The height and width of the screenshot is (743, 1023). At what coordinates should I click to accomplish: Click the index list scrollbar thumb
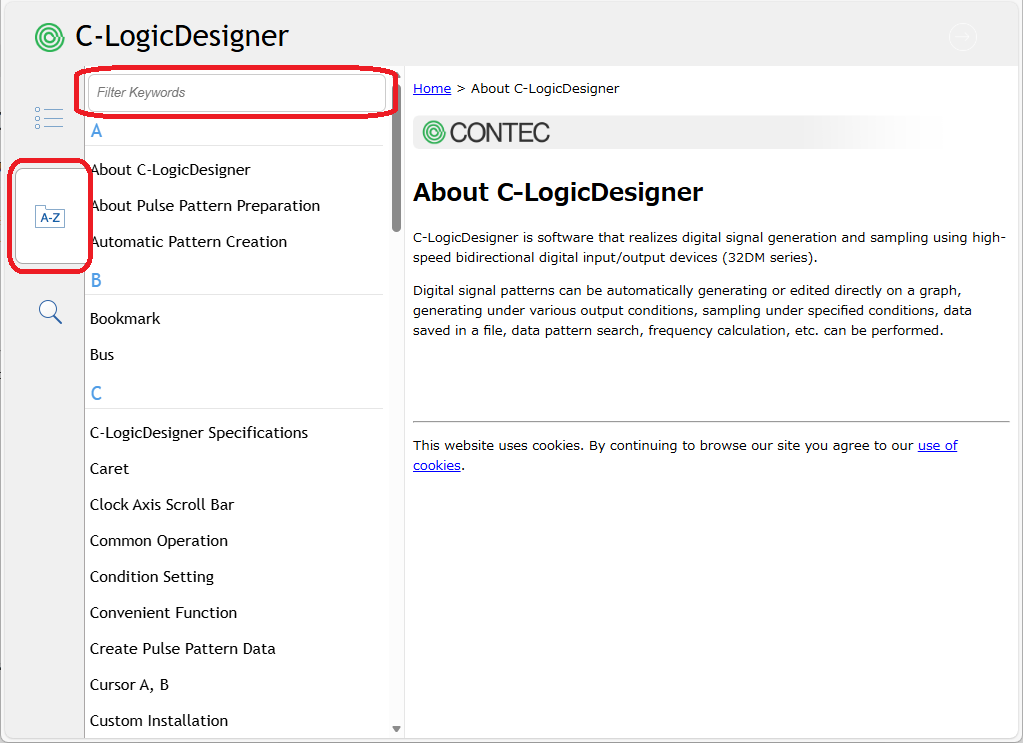pyautogui.click(x=396, y=159)
